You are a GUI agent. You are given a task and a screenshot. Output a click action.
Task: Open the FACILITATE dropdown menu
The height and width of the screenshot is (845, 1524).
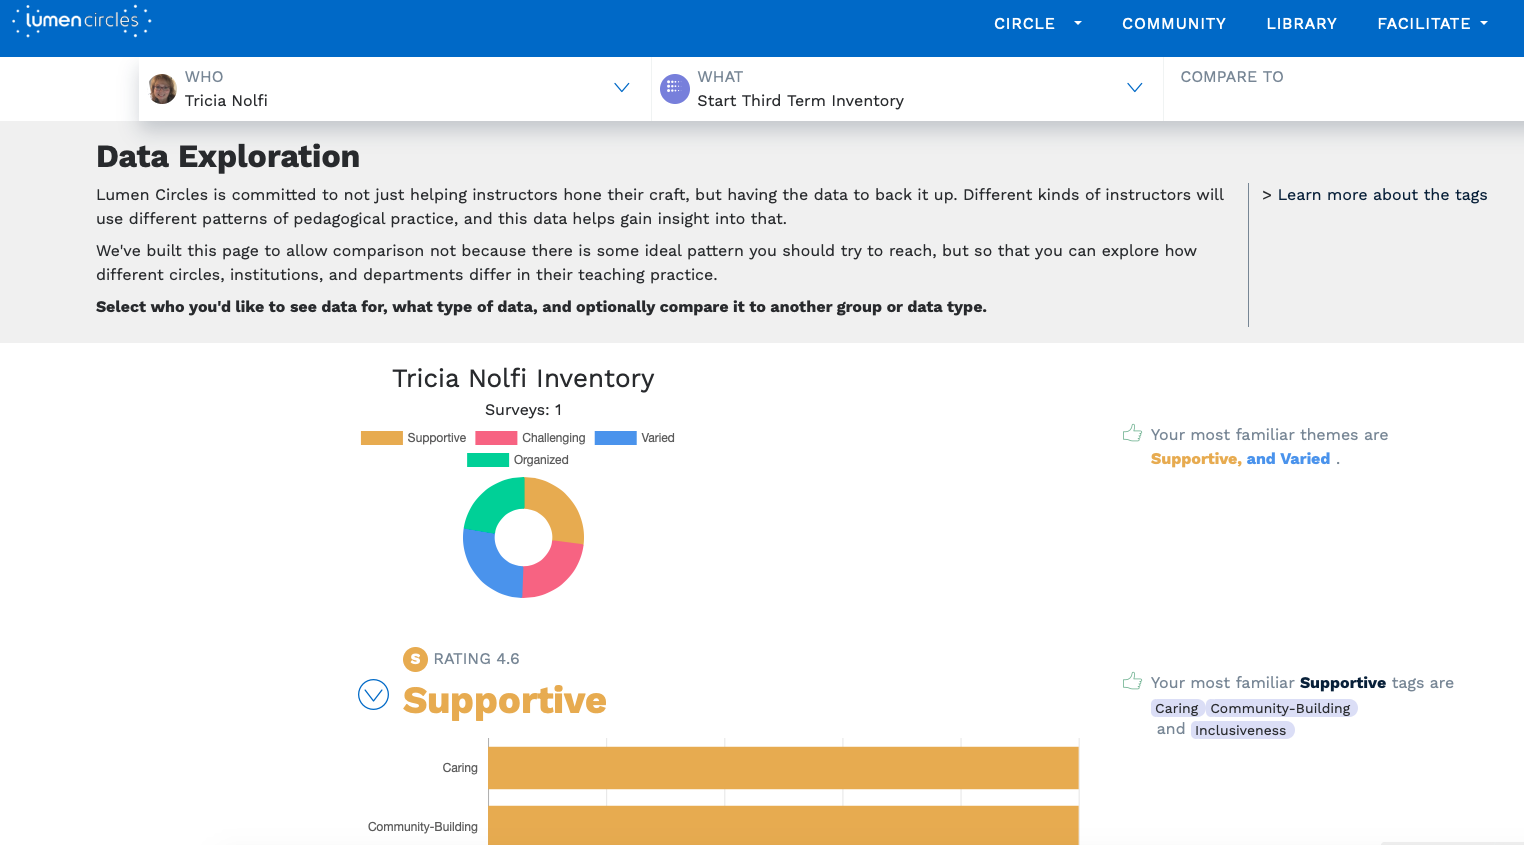tap(1432, 24)
